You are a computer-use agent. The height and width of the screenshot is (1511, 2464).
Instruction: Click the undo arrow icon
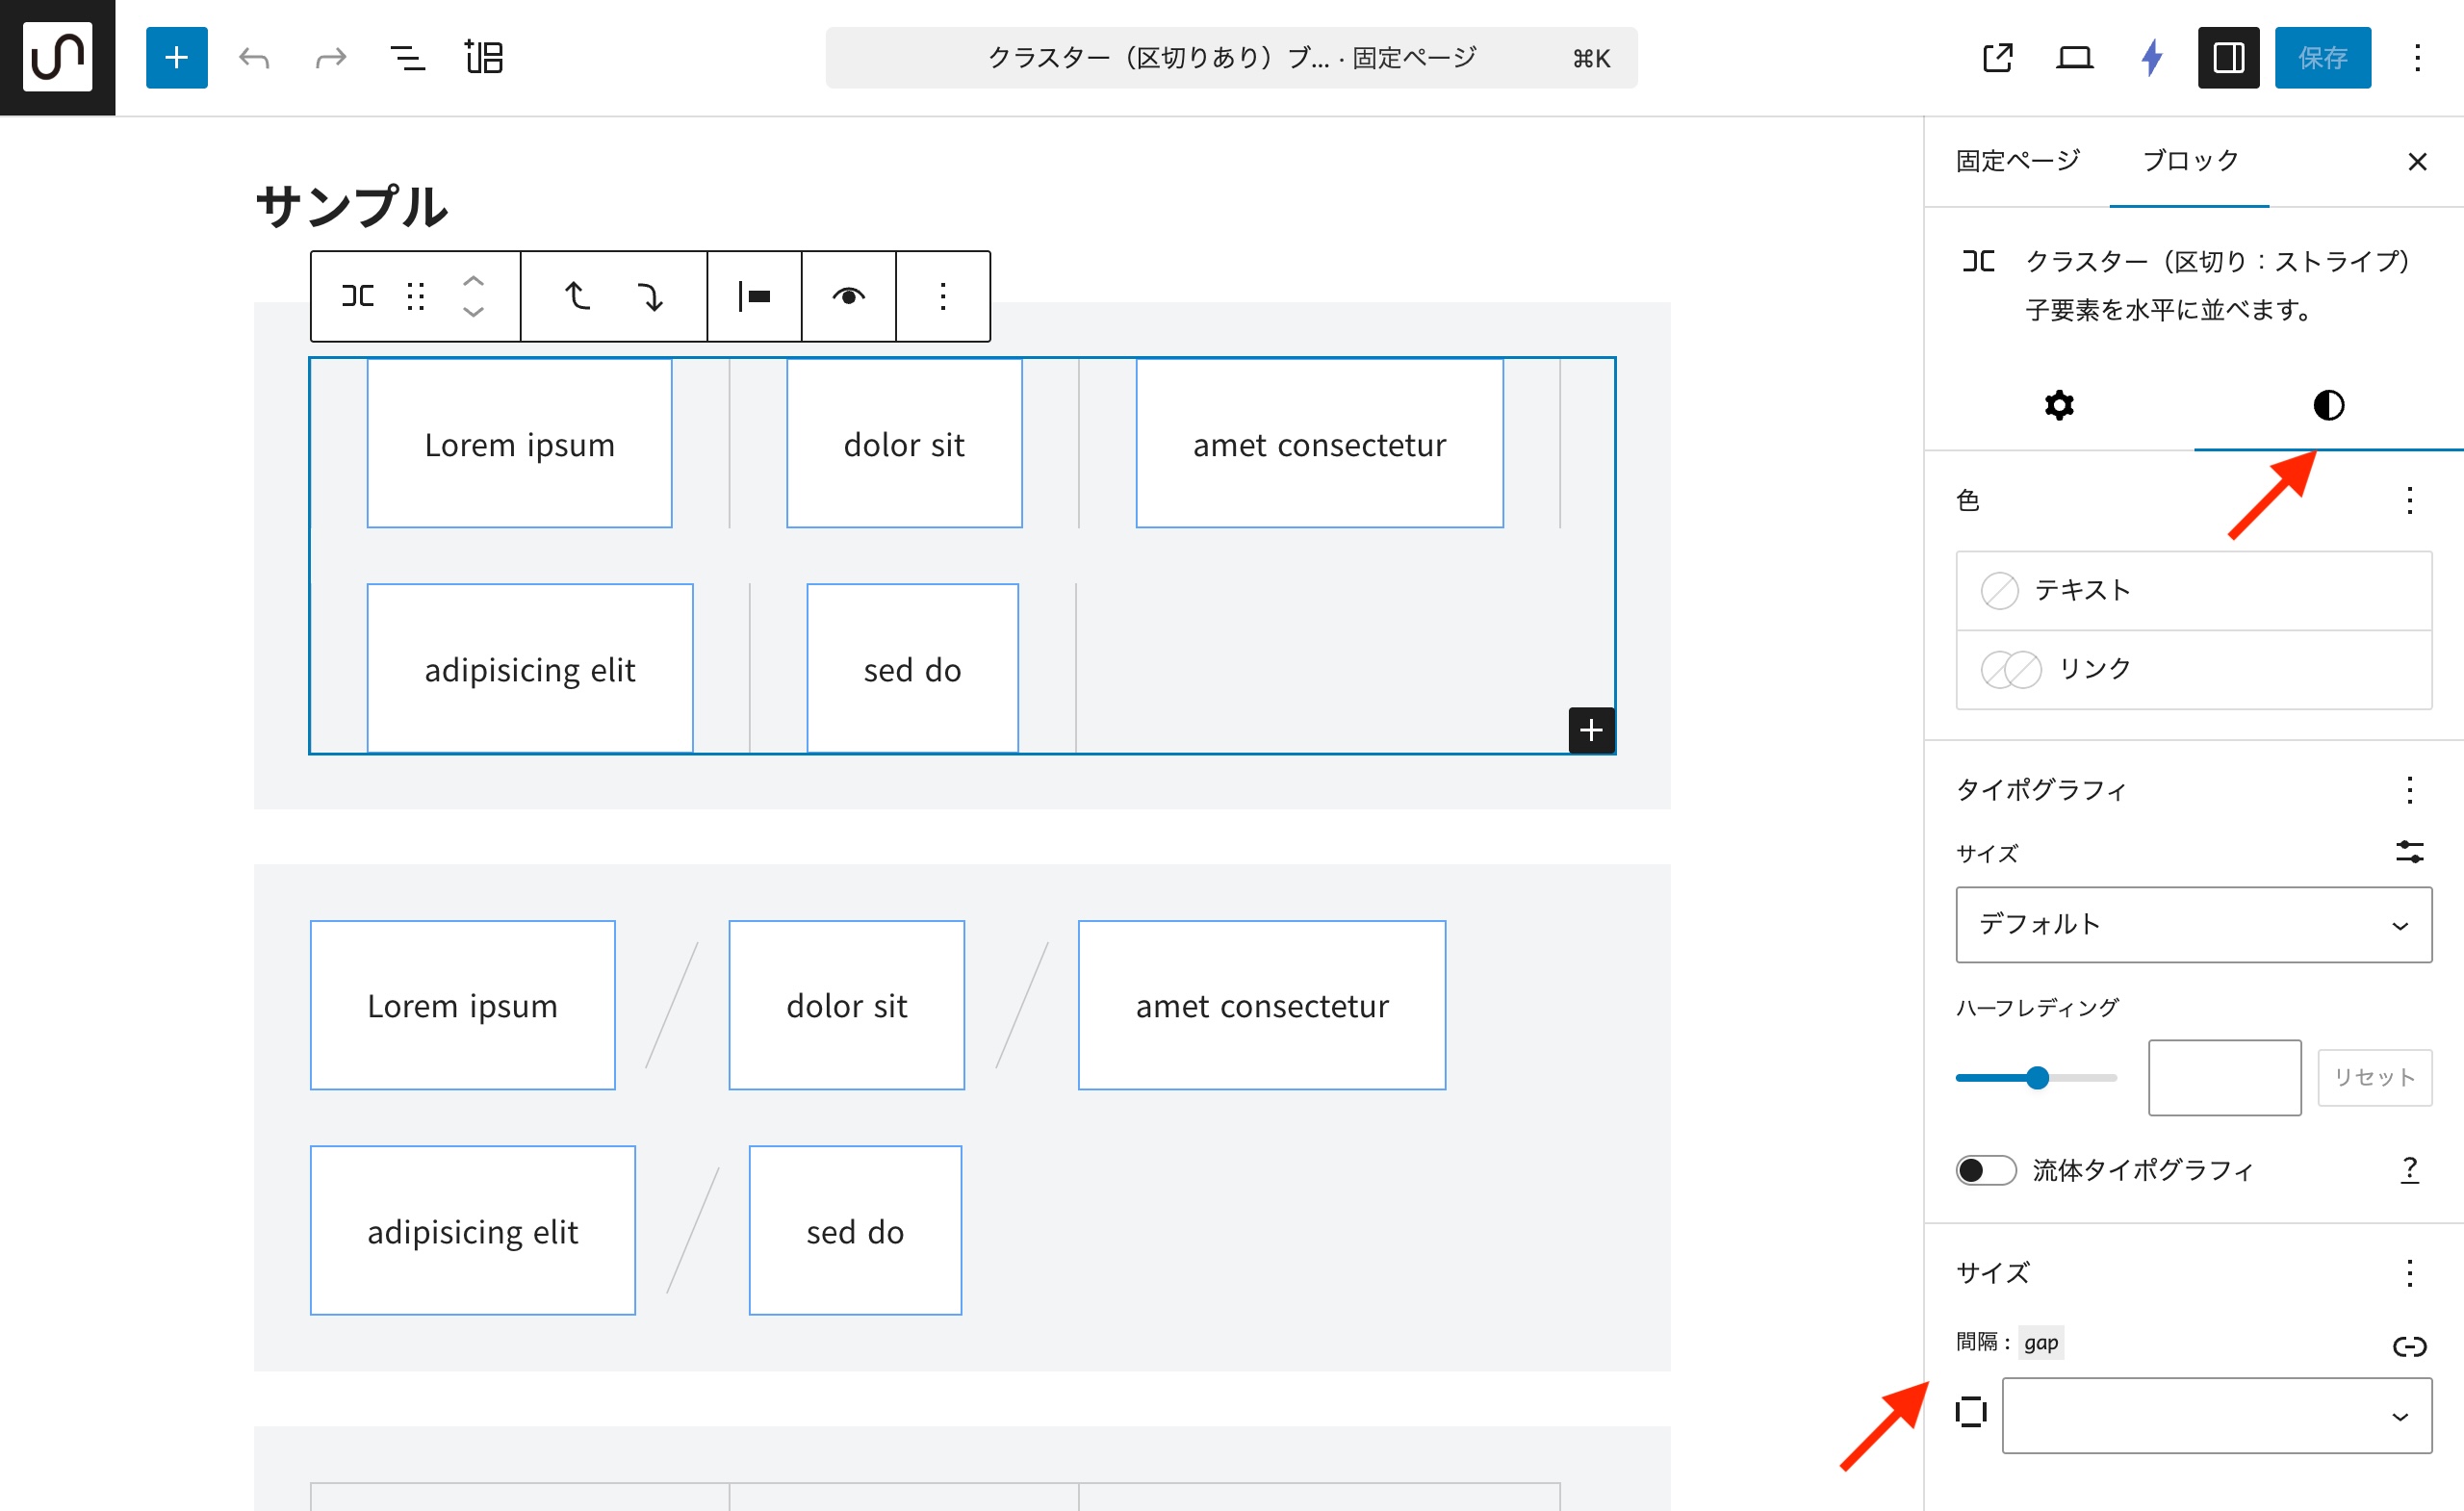click(254, 58)
